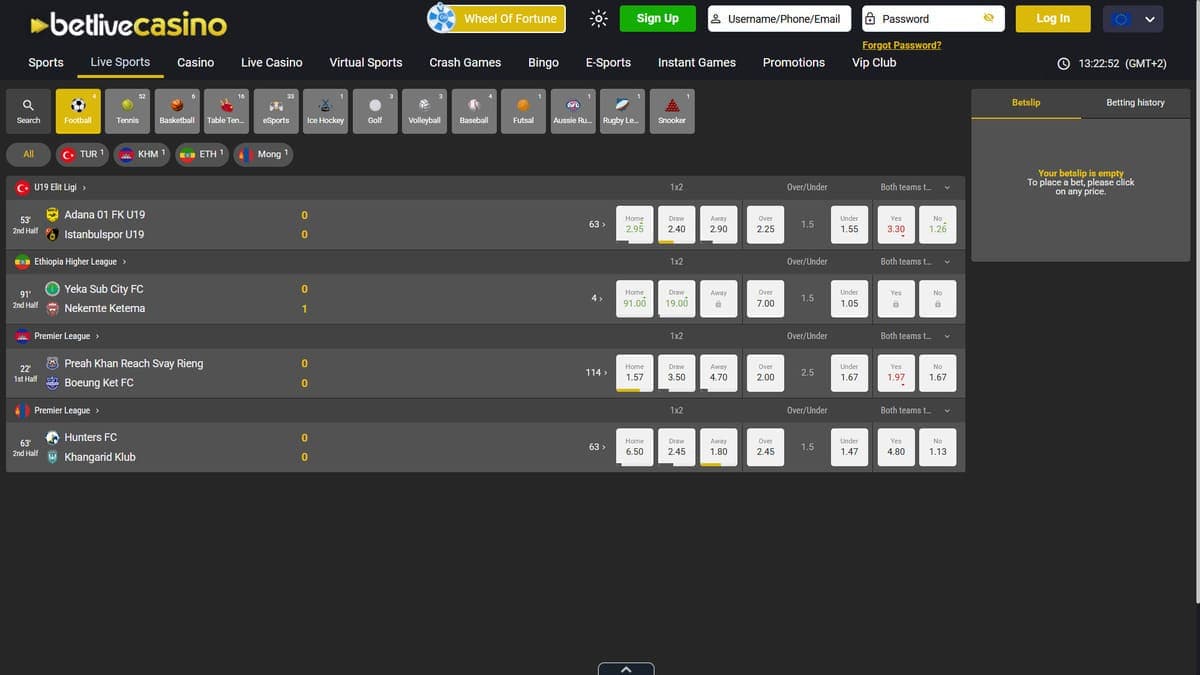The height and width of the screenshot is (675, 1200).
Task: Select the Rugby League sport icon
Action: coord(622,111)
